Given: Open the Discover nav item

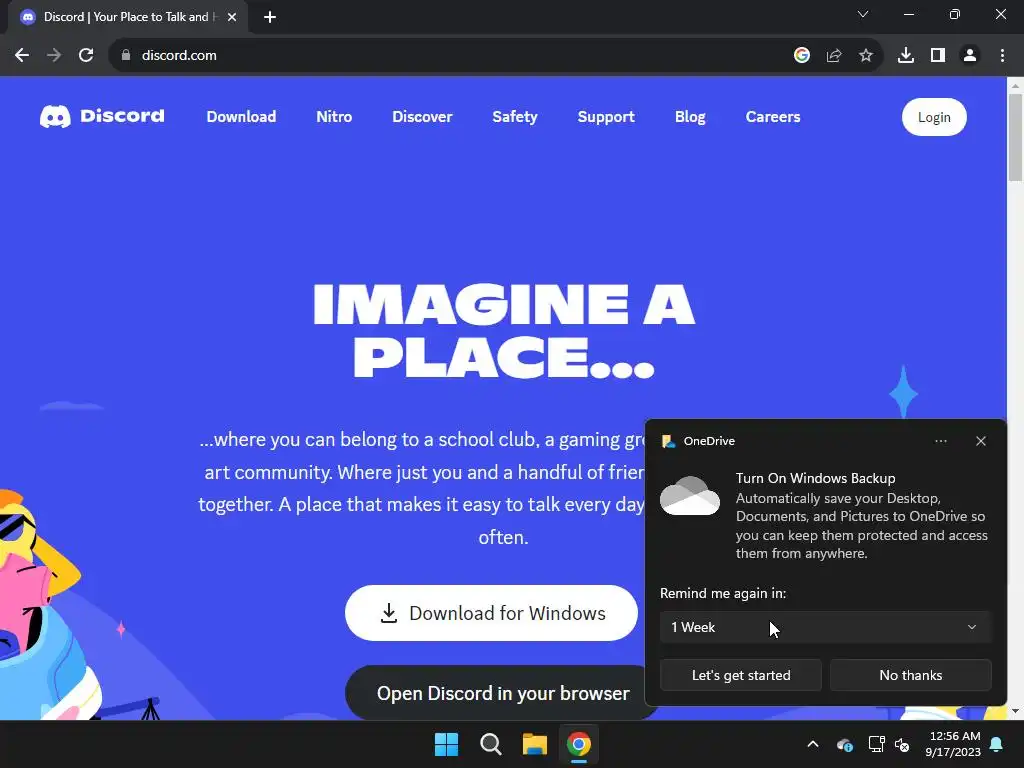Looking at the screenshot, I should tap(422, 117).
